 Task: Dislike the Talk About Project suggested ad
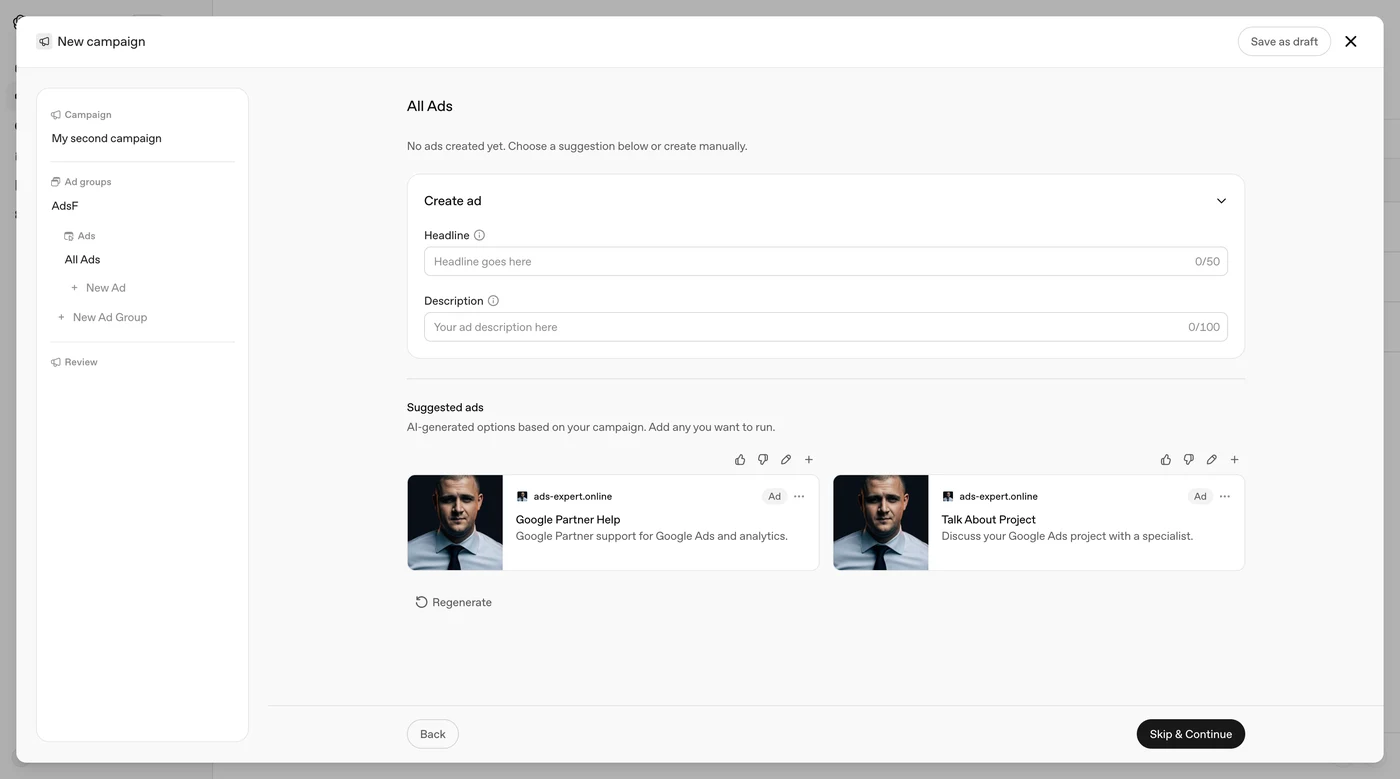pos(1189,460)
